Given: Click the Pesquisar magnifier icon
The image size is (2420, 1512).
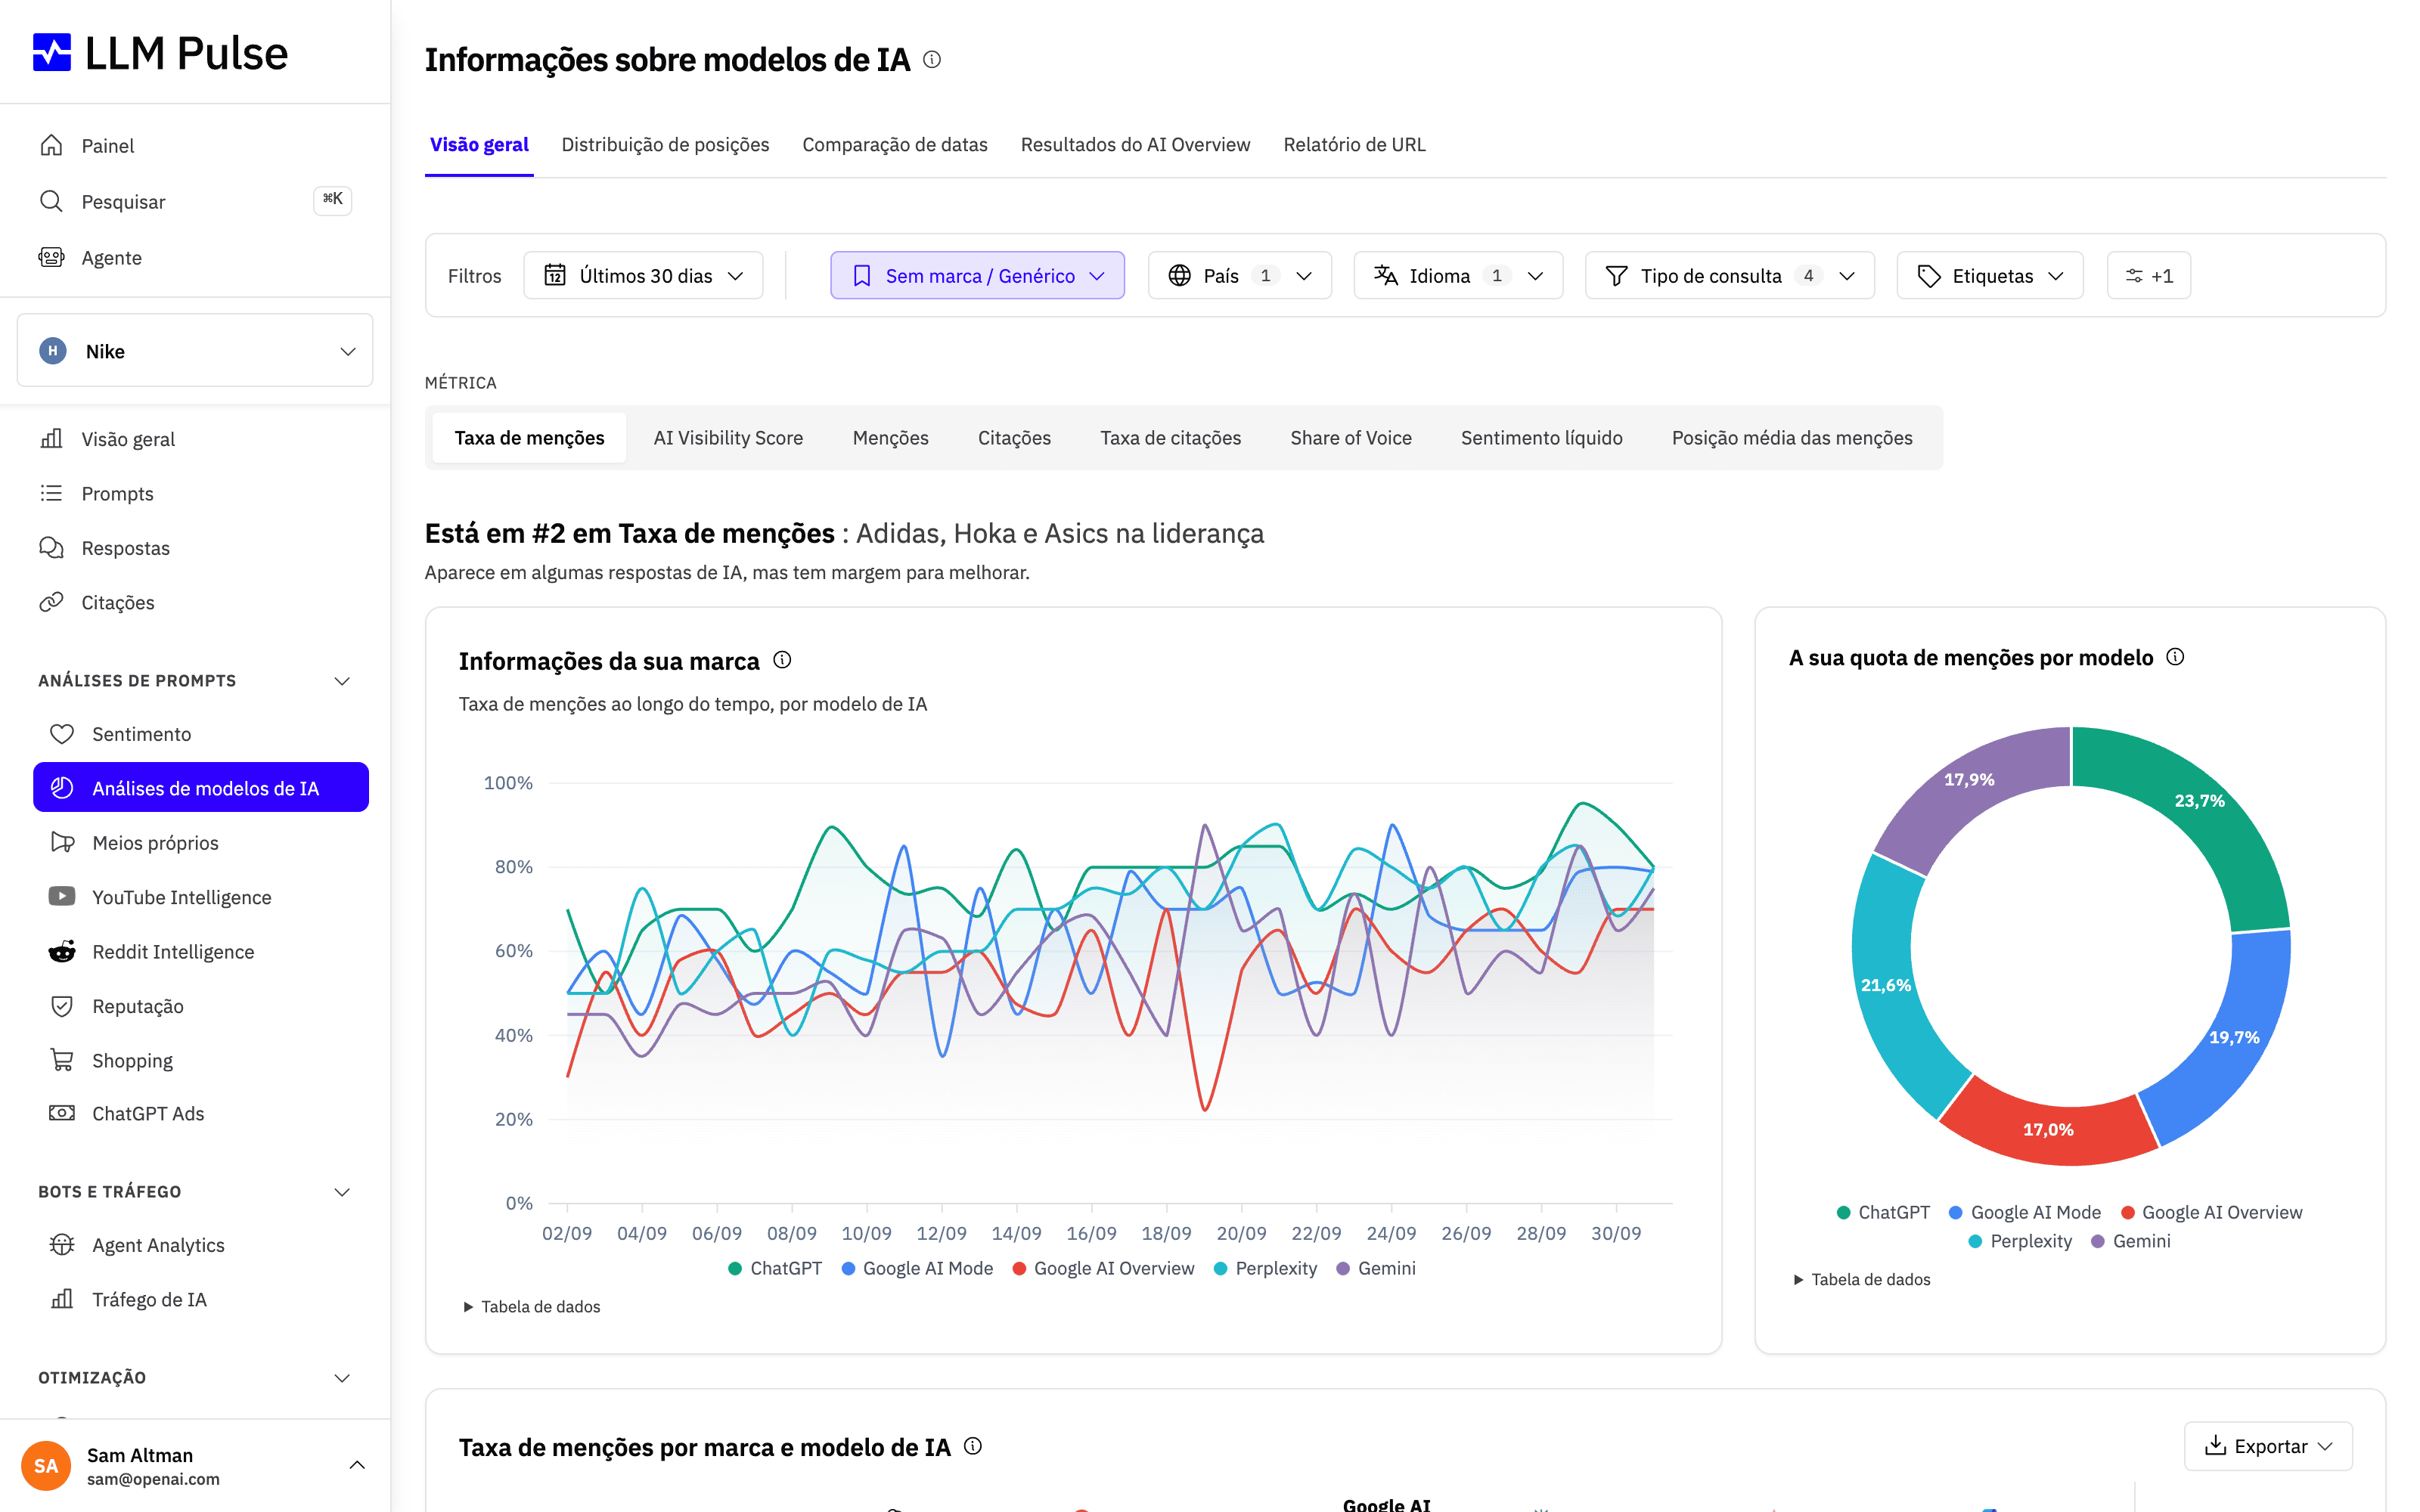Looking at the screenshot, I should 51,201.
